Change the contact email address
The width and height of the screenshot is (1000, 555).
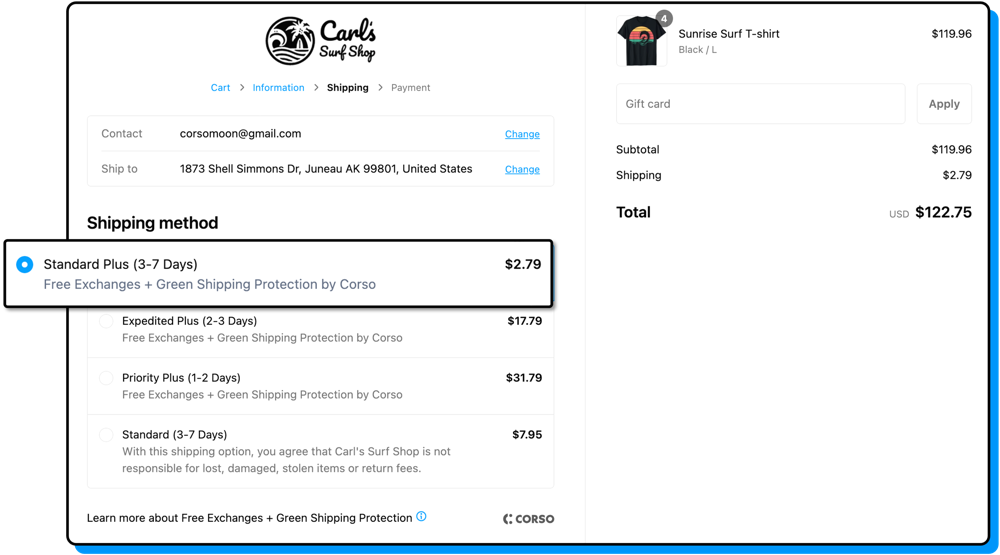click(x=522, y=134)
